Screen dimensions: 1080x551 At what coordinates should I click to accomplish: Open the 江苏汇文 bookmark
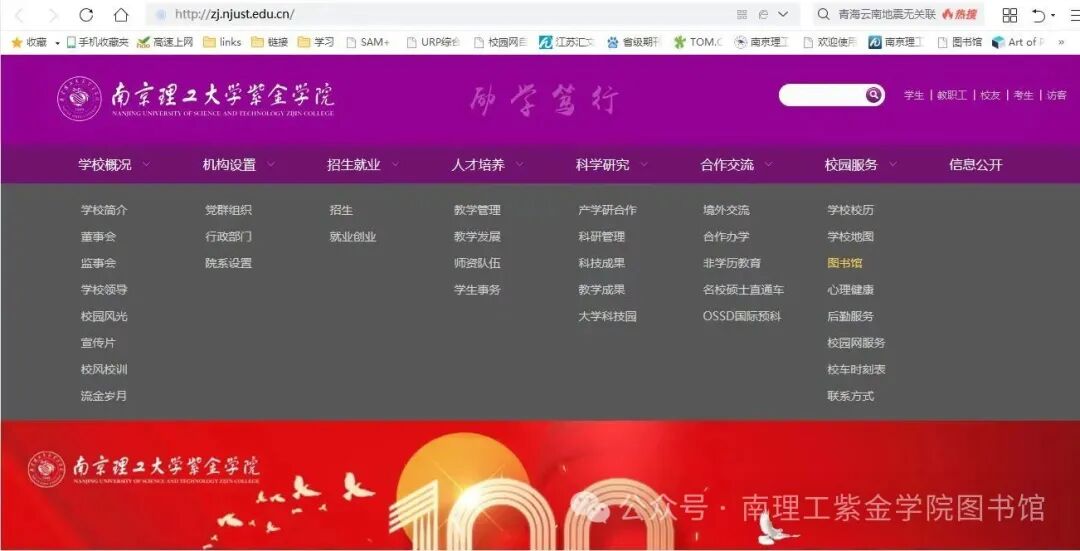coord(566,42)
